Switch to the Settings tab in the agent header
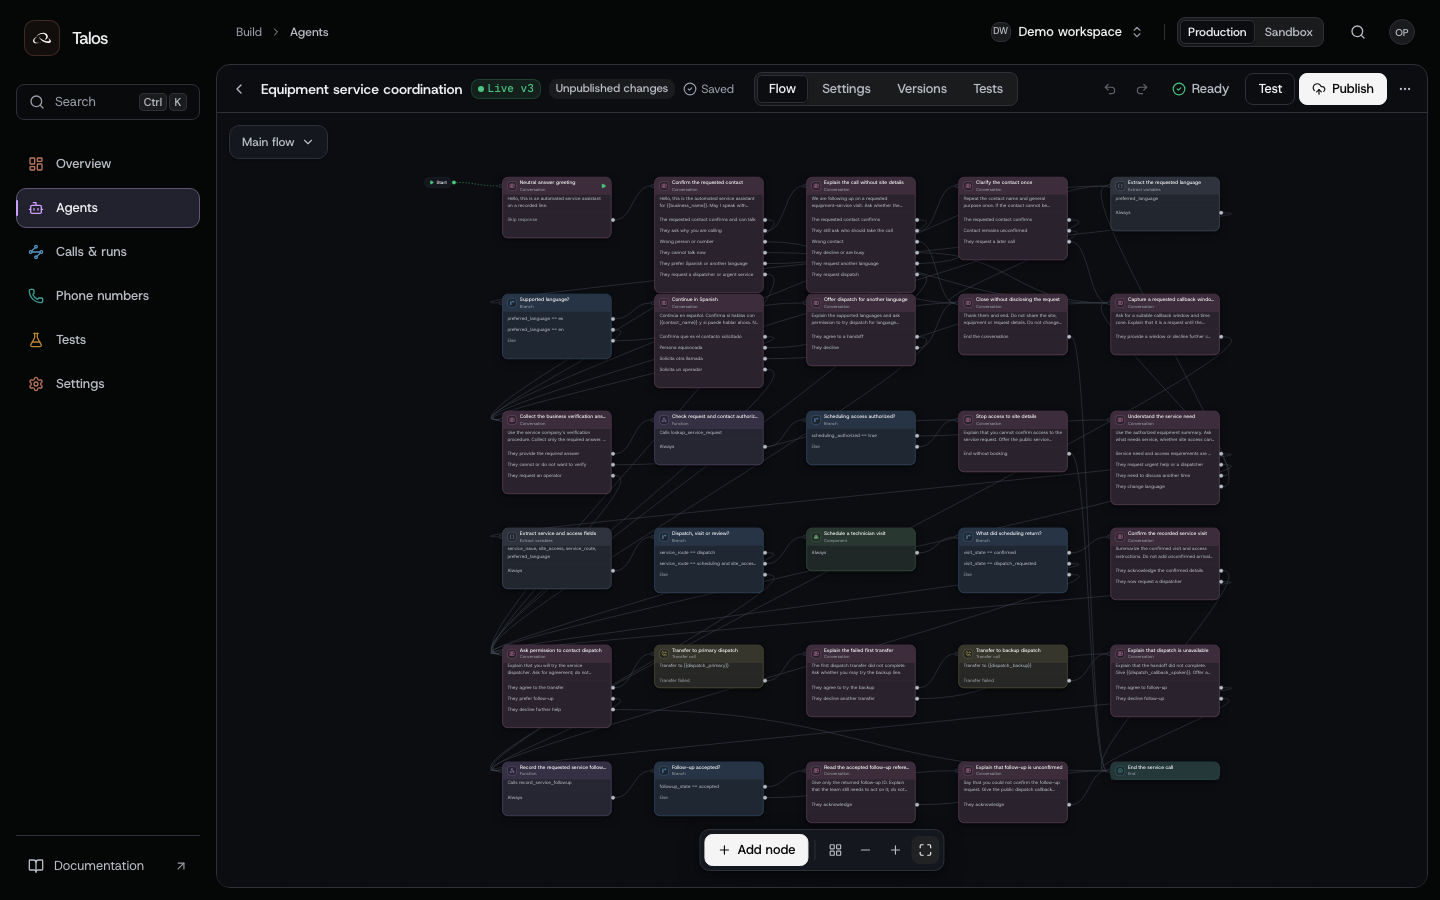 [x=846, y=89]
